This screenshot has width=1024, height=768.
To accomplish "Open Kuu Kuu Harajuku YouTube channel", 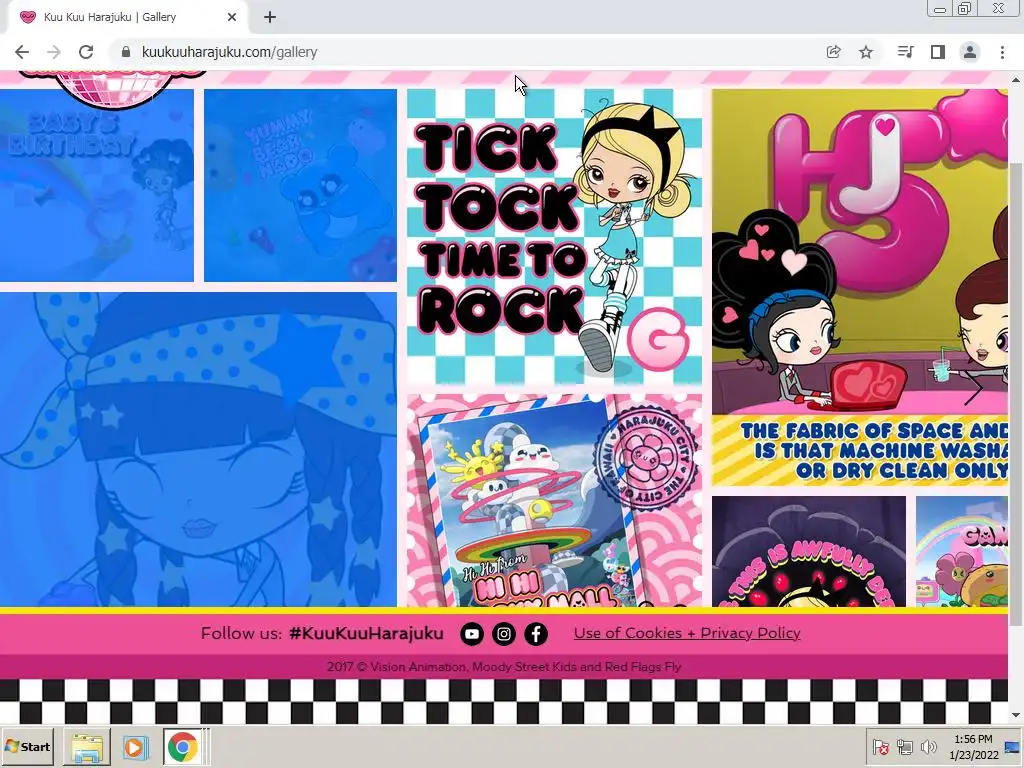I will tap(472, 633).
